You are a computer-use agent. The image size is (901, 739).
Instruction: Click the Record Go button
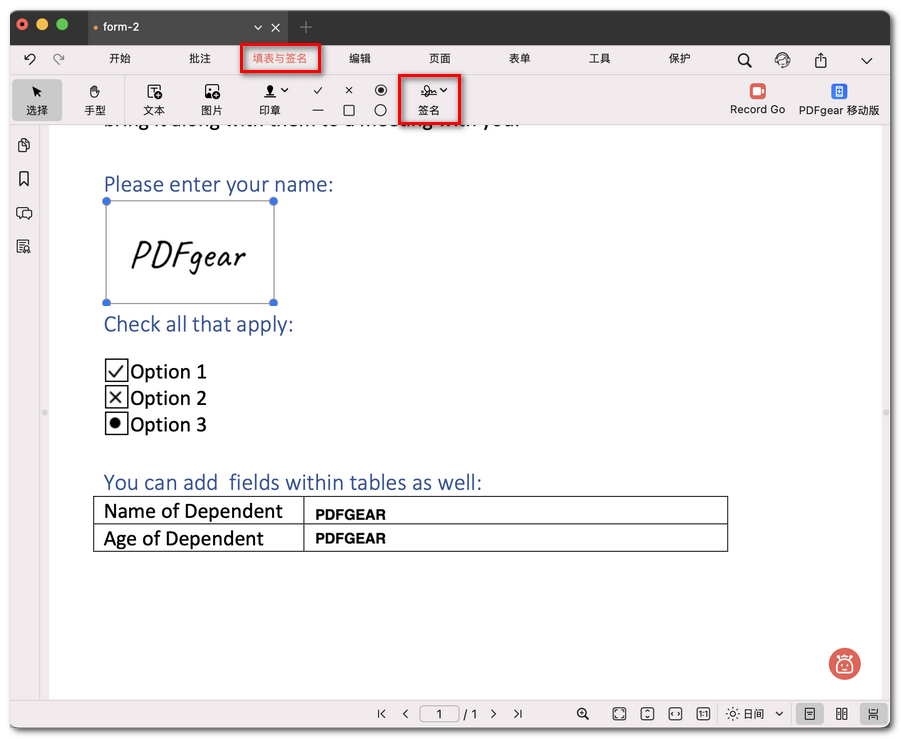(x=757, y=99)
